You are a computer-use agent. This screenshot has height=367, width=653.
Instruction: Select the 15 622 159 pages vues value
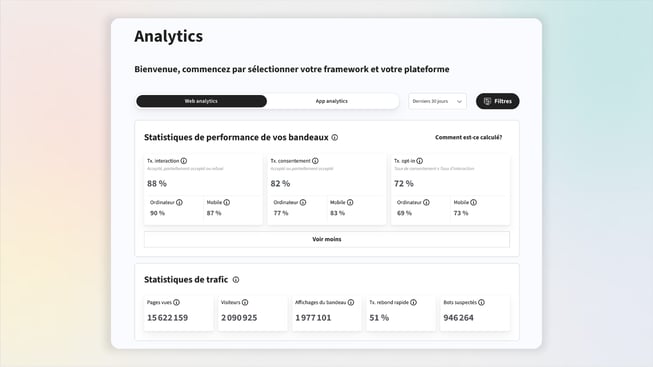click(x=167, y=318)
